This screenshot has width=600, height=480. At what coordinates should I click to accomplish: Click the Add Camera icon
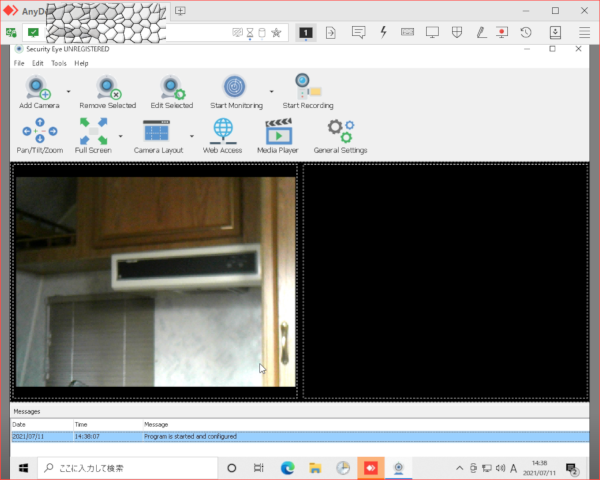(39, 88)
